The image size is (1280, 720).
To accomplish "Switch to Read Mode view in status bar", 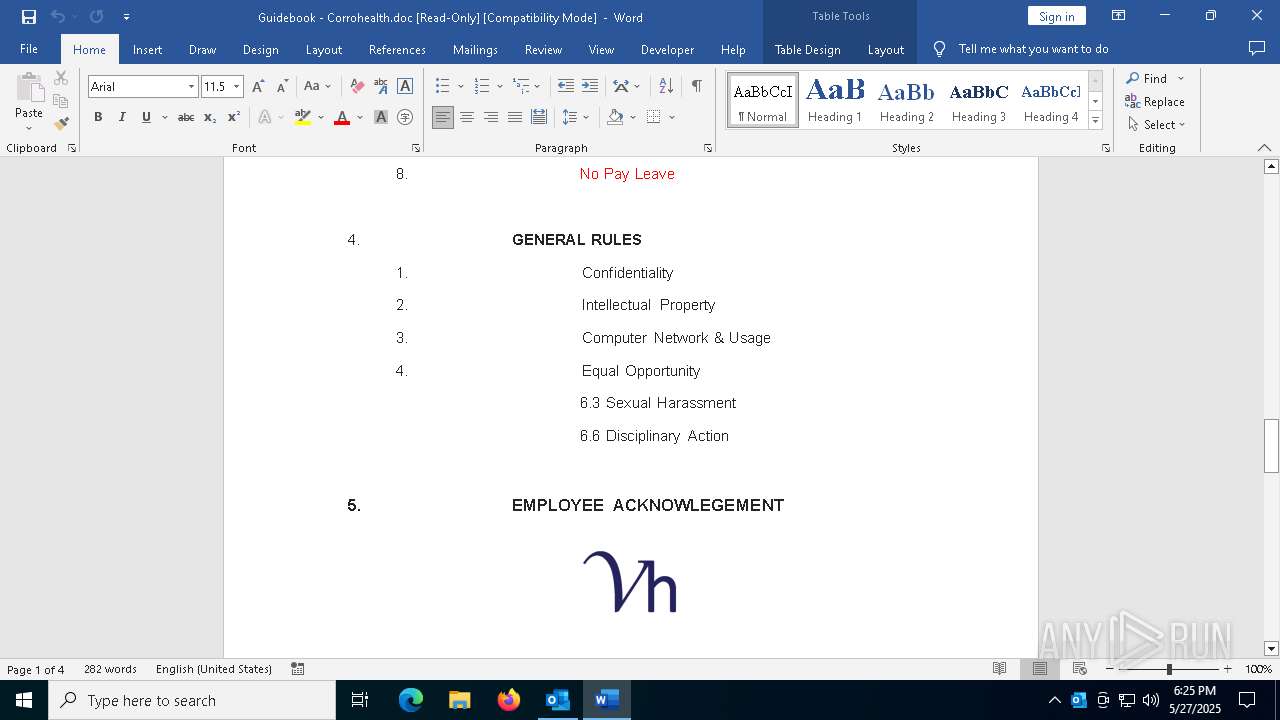I will click(999, 669).
